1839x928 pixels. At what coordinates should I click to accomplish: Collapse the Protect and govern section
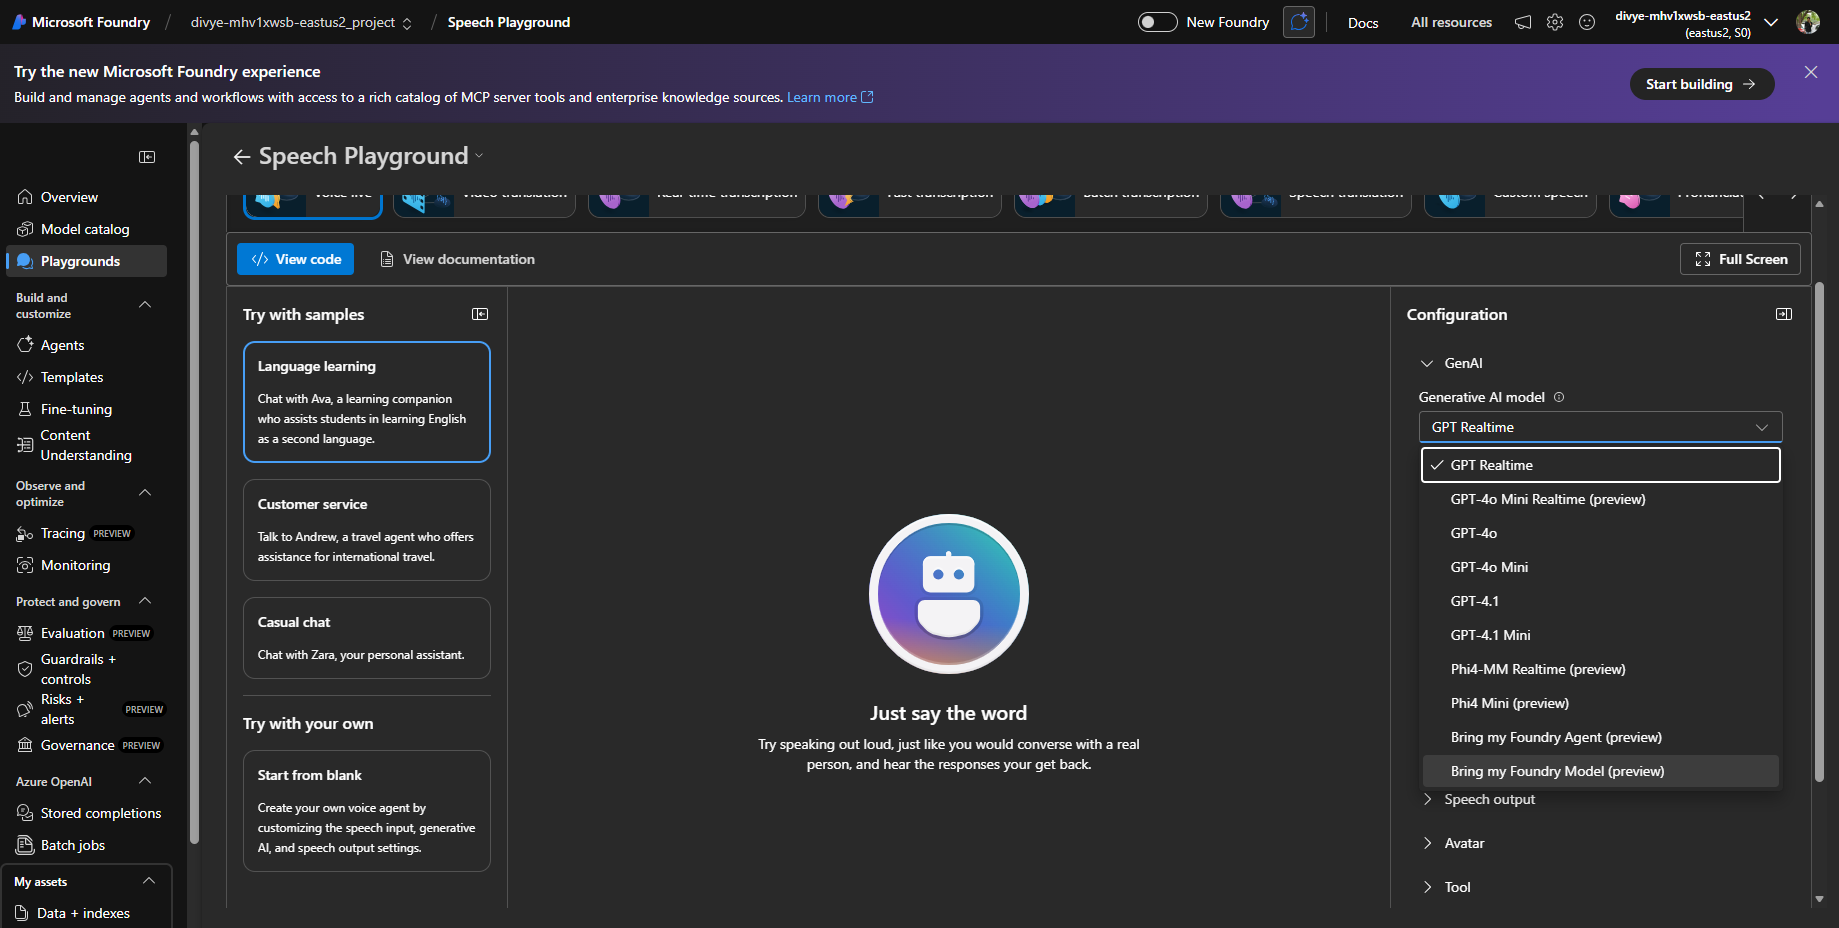[145, 601]
